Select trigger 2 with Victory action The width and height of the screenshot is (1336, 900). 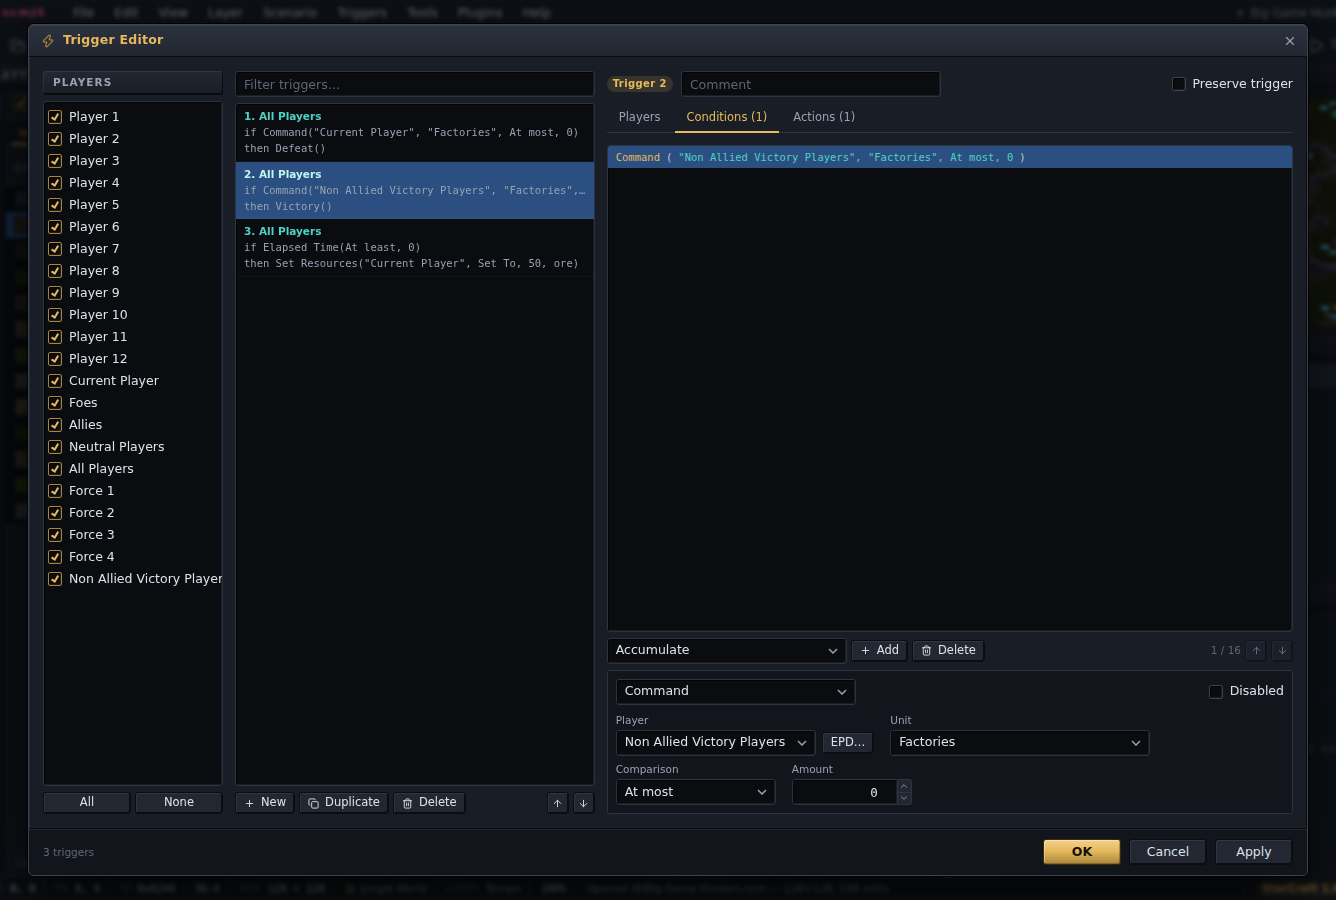pos(415,190)
